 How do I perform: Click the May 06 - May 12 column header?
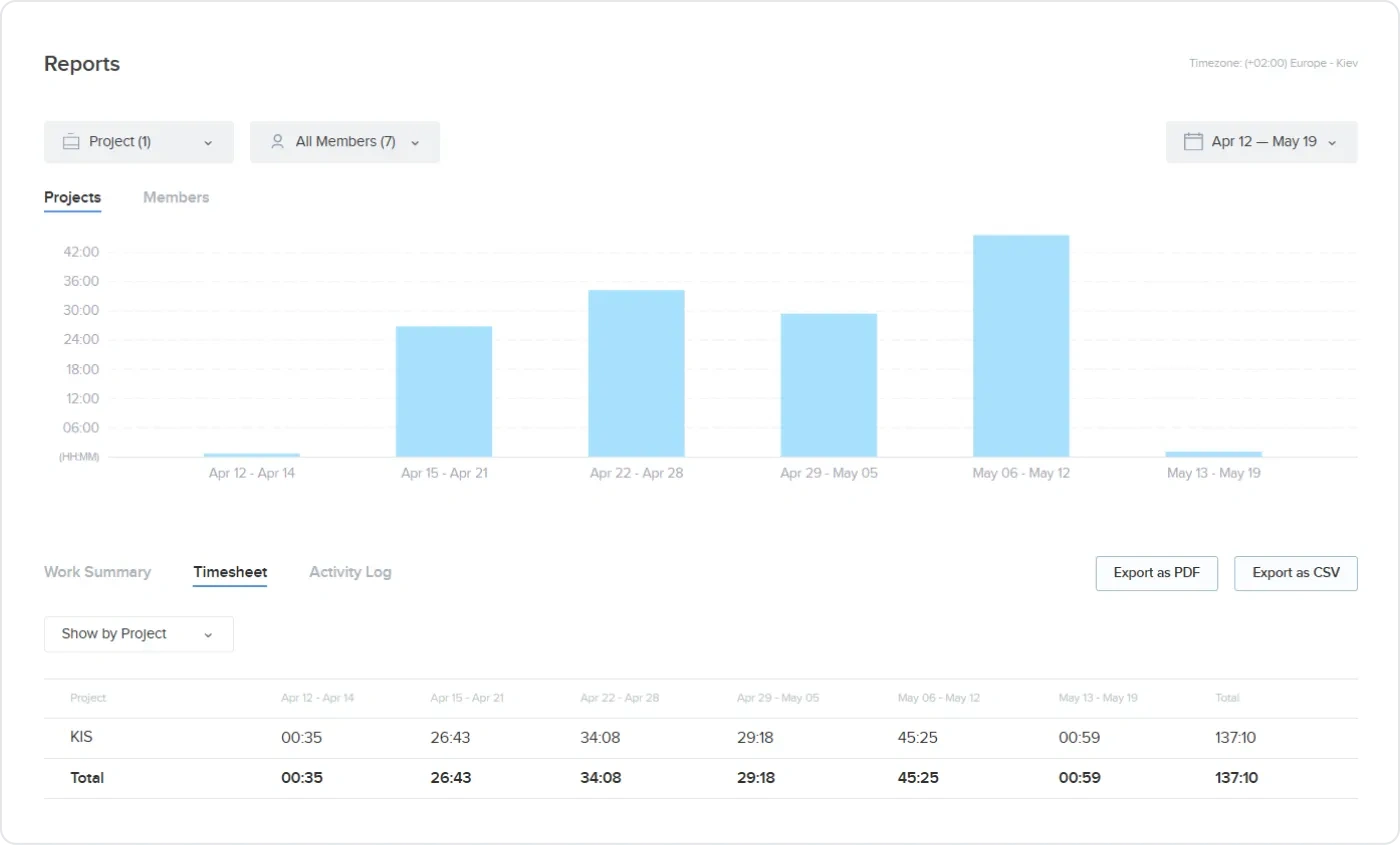coord(938,698)
